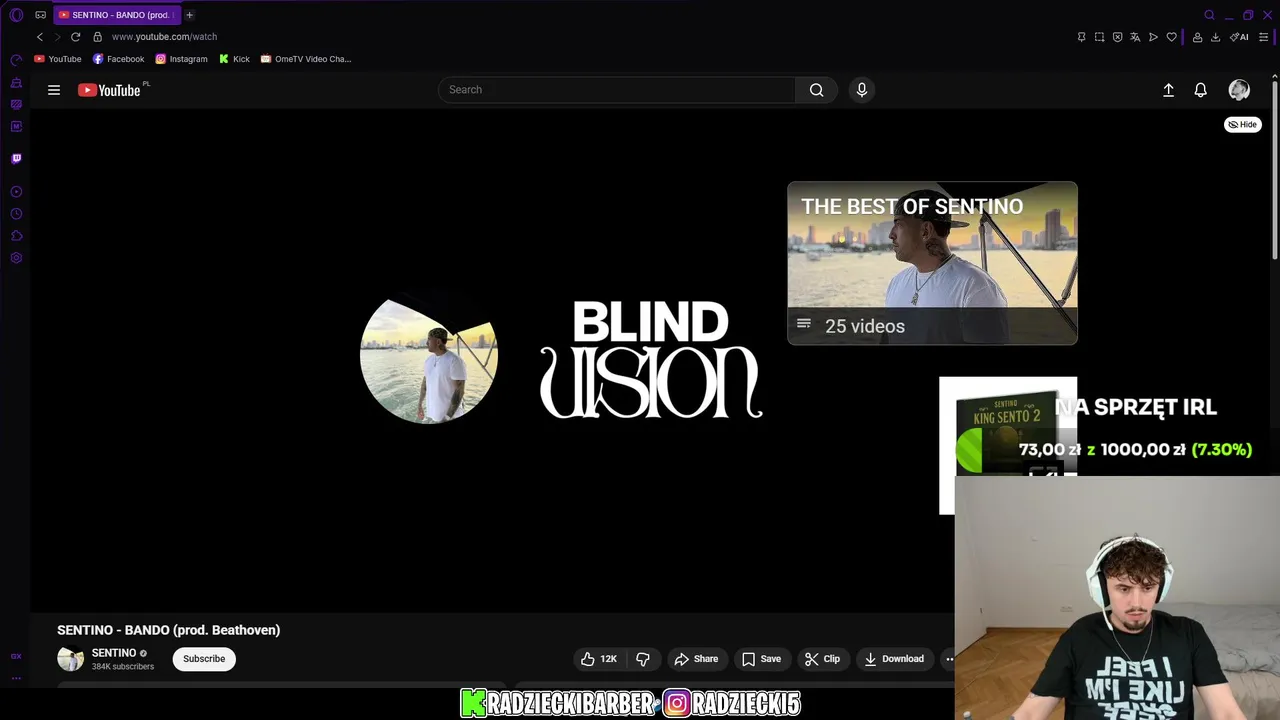Viewport: 1280px width, 720px height.
Task: Select the SENTINO - BANDO tab
Action: click(x=117, y=15)
